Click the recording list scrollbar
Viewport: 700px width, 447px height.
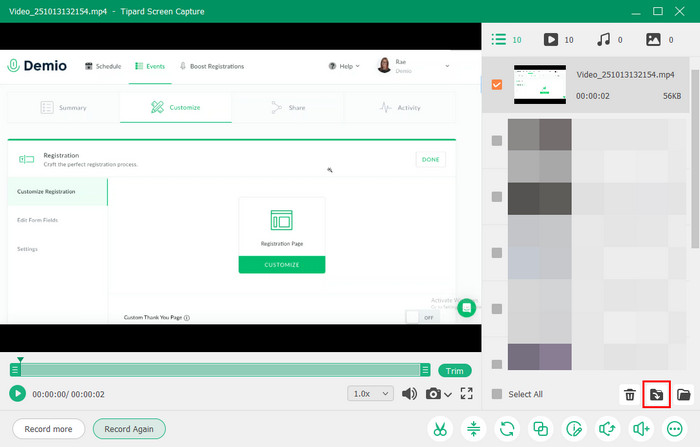[x=695, y=159]
